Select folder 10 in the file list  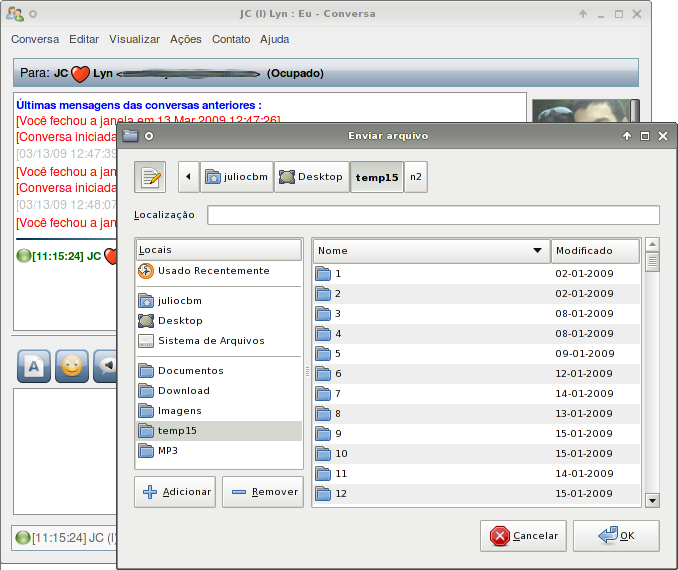(477, 454)
